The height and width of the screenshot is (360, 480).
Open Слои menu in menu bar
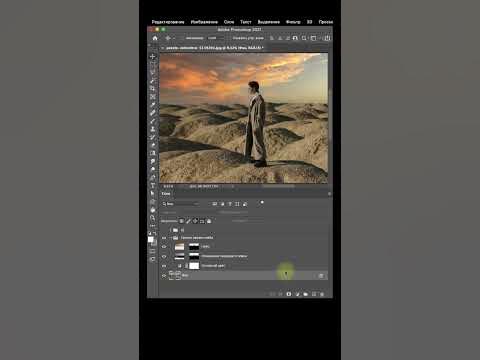(x=229, y=22)
